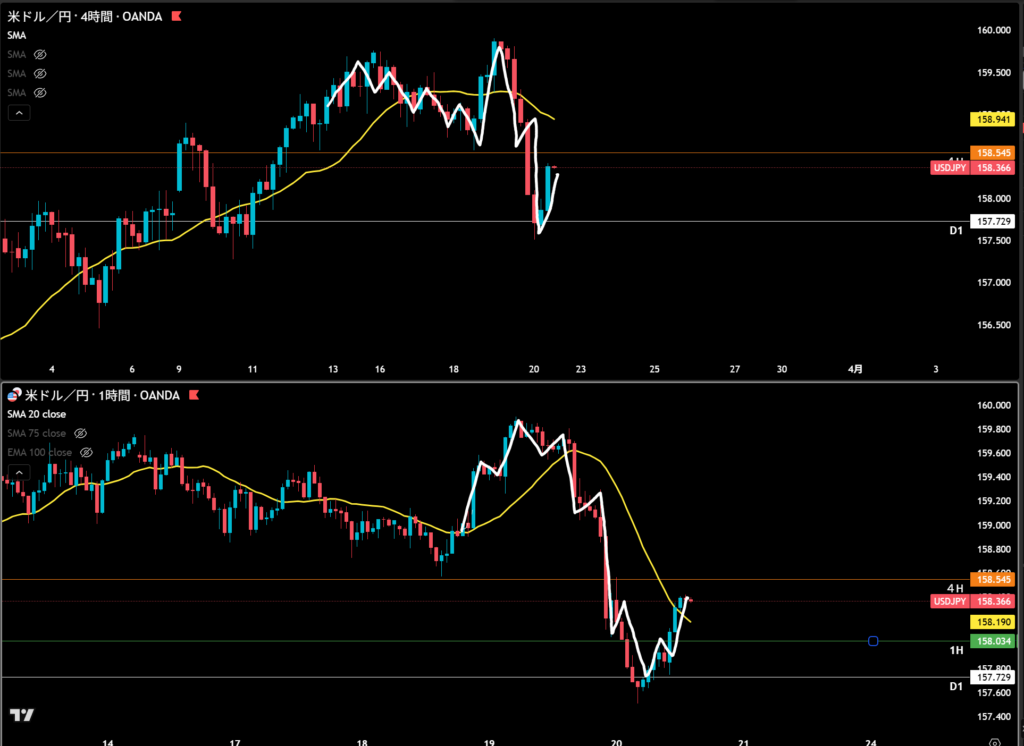The height and width of the screenshot is (746, 1024).
Task: Open chart settings gear in the bottom-right corner
Action: click(994, 741)
